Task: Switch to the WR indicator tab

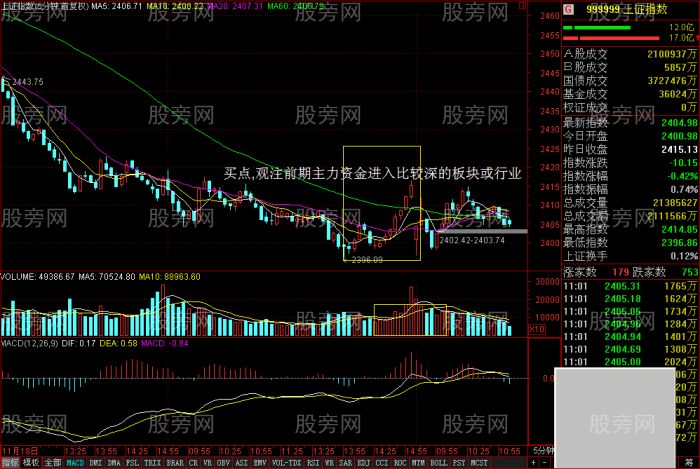Action: coord(329,463)
